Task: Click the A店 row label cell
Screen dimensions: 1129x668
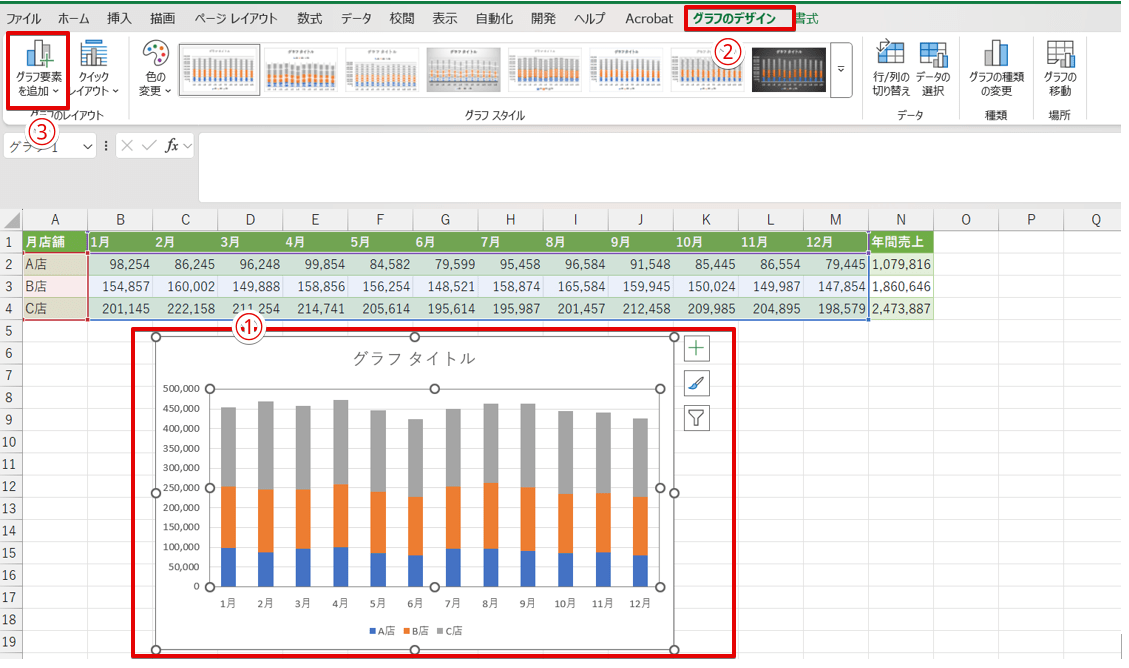Action: tap(55, 264)
